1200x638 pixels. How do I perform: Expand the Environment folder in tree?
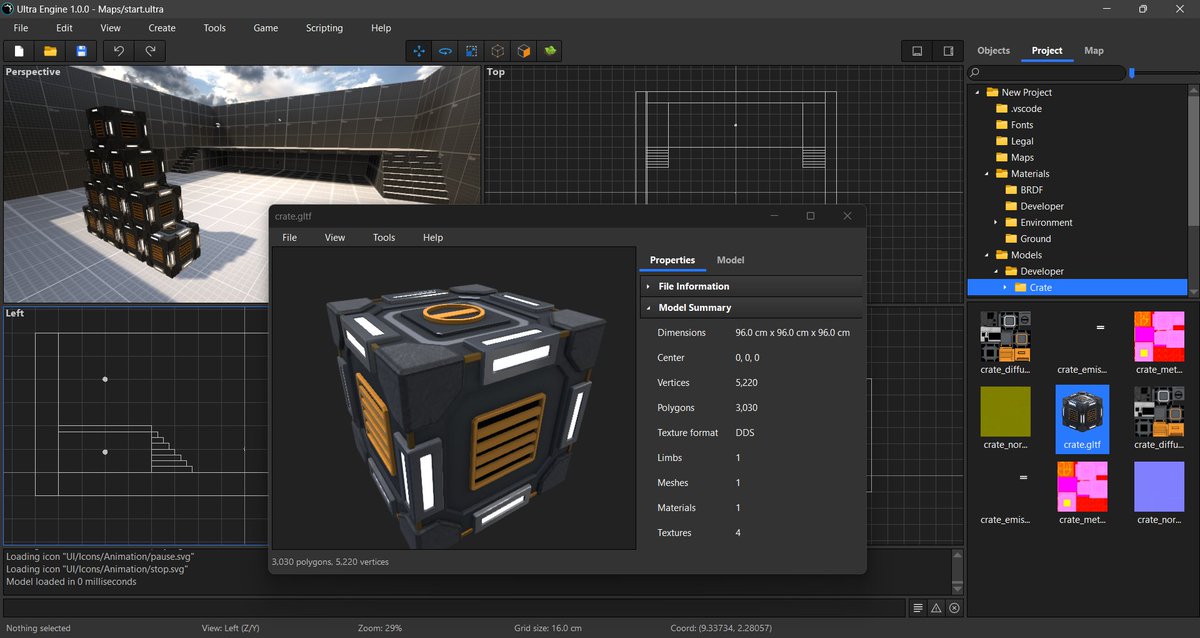[x=996, y=222]
